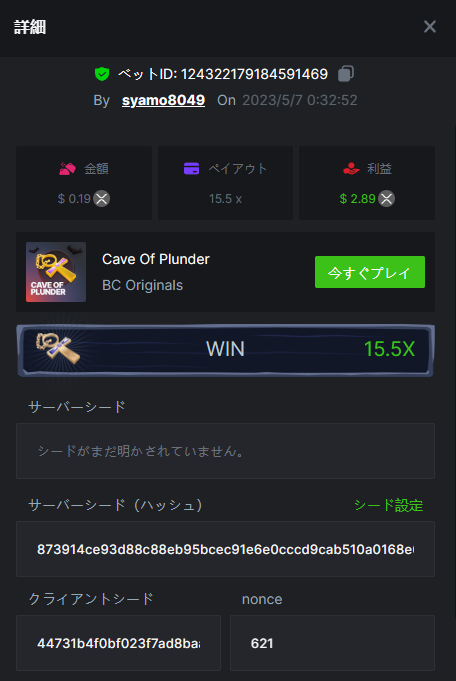
Task: Click the 今すぐプレイ play now button
Action: point(370,272)
